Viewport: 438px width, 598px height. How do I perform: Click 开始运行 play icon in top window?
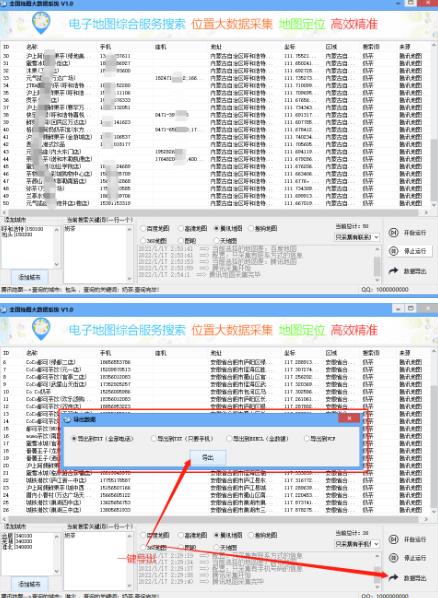pyautogui.click(x=393, y=233)
